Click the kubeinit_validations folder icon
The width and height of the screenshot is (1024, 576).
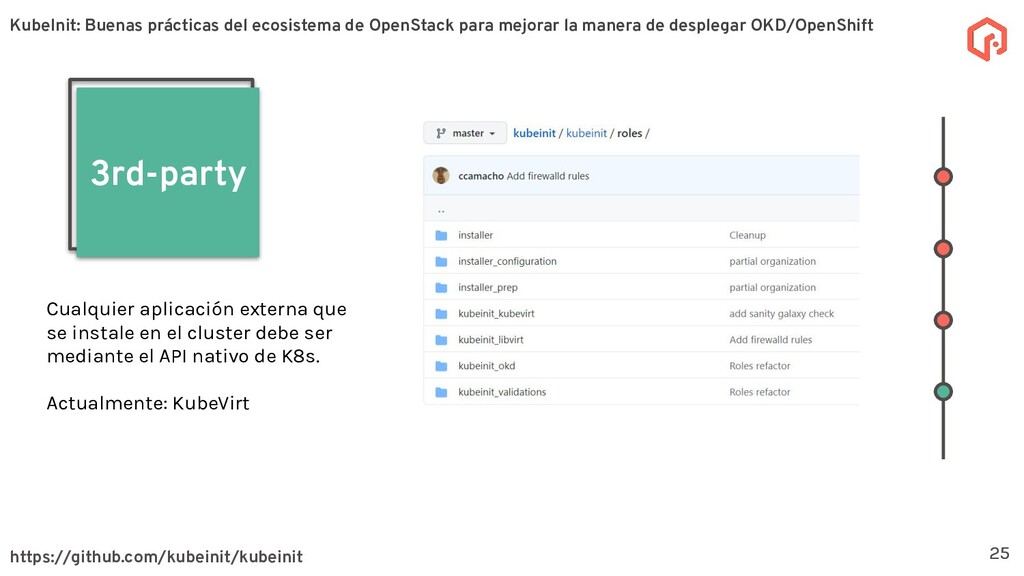pos(441,392)
